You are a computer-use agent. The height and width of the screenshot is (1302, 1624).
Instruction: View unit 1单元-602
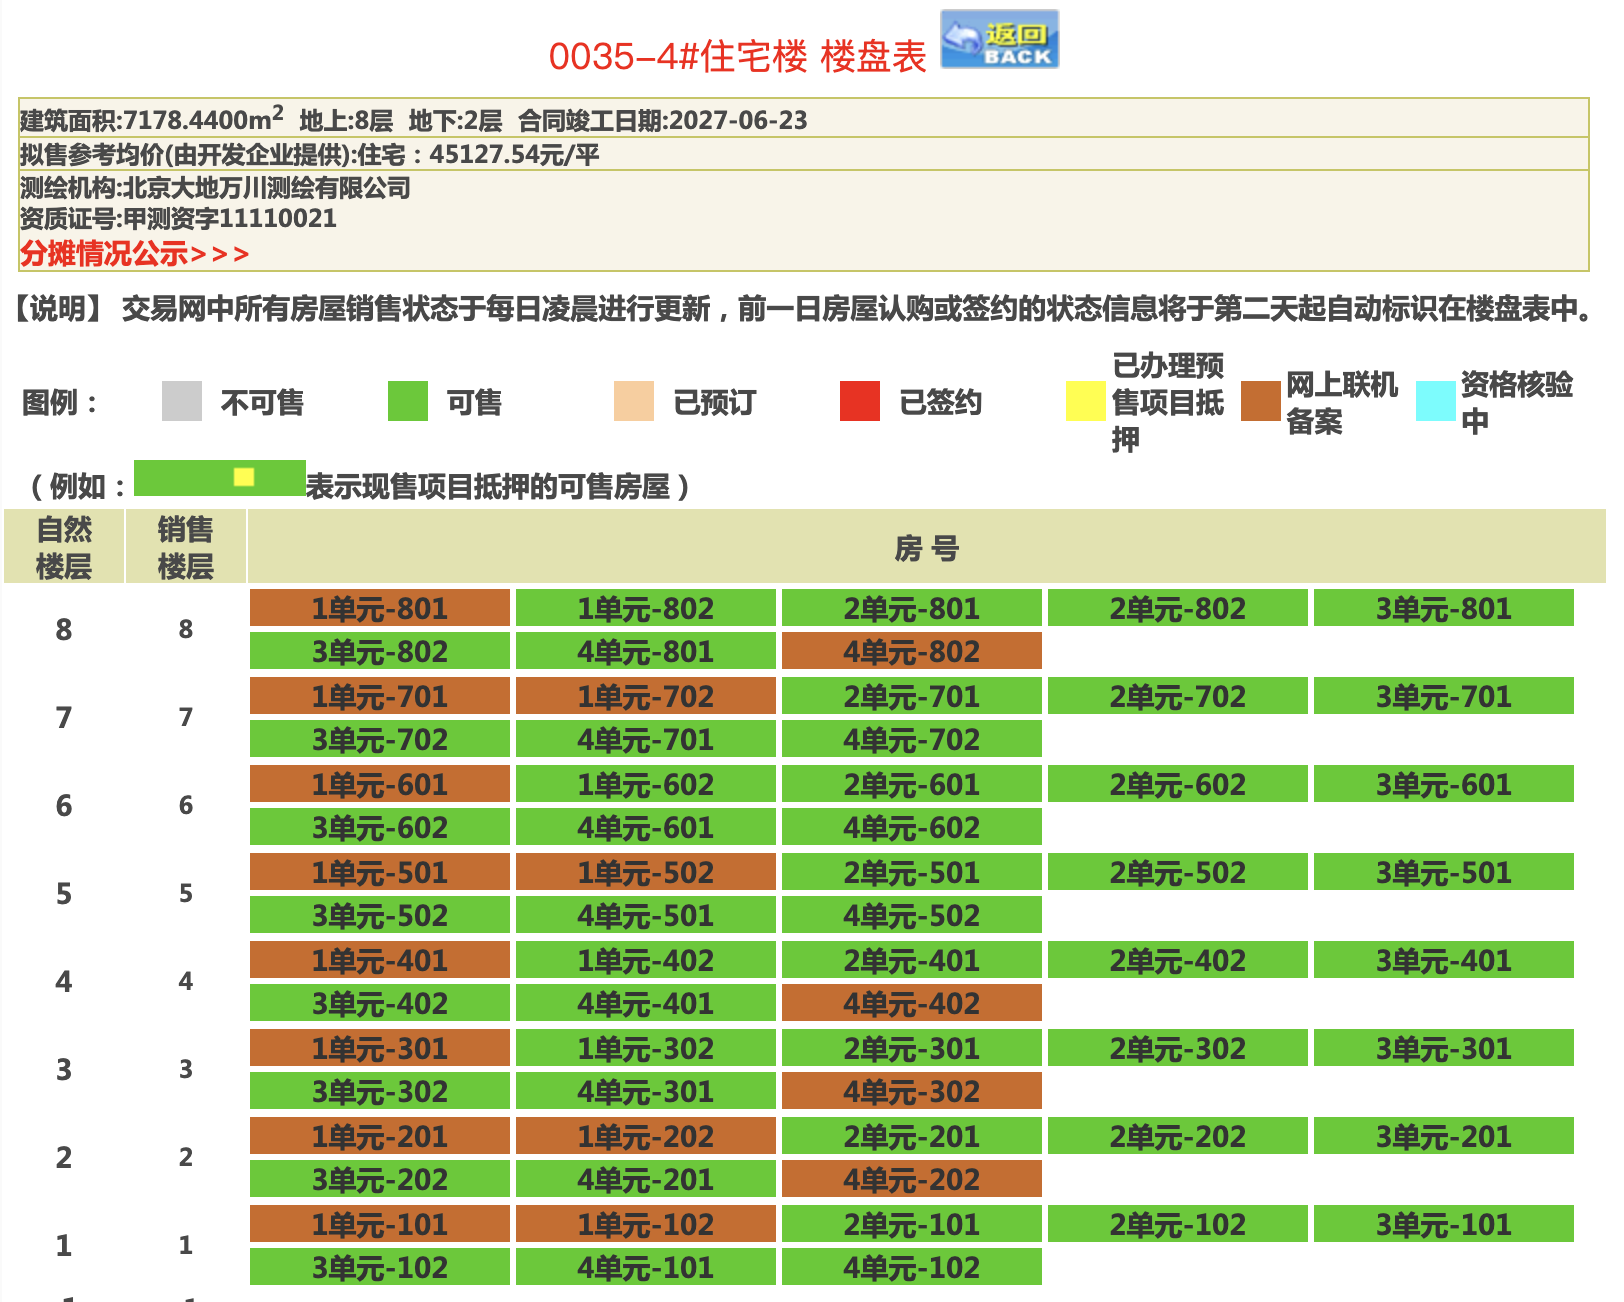[645, 784]
